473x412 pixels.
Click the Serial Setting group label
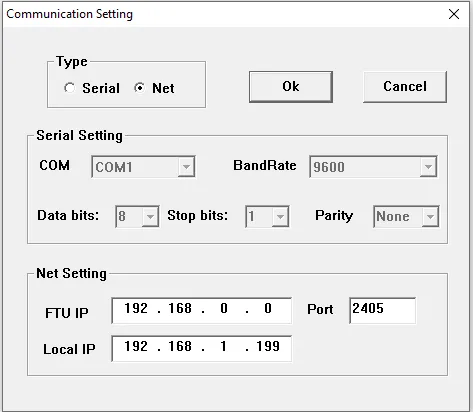coord(79,136)
